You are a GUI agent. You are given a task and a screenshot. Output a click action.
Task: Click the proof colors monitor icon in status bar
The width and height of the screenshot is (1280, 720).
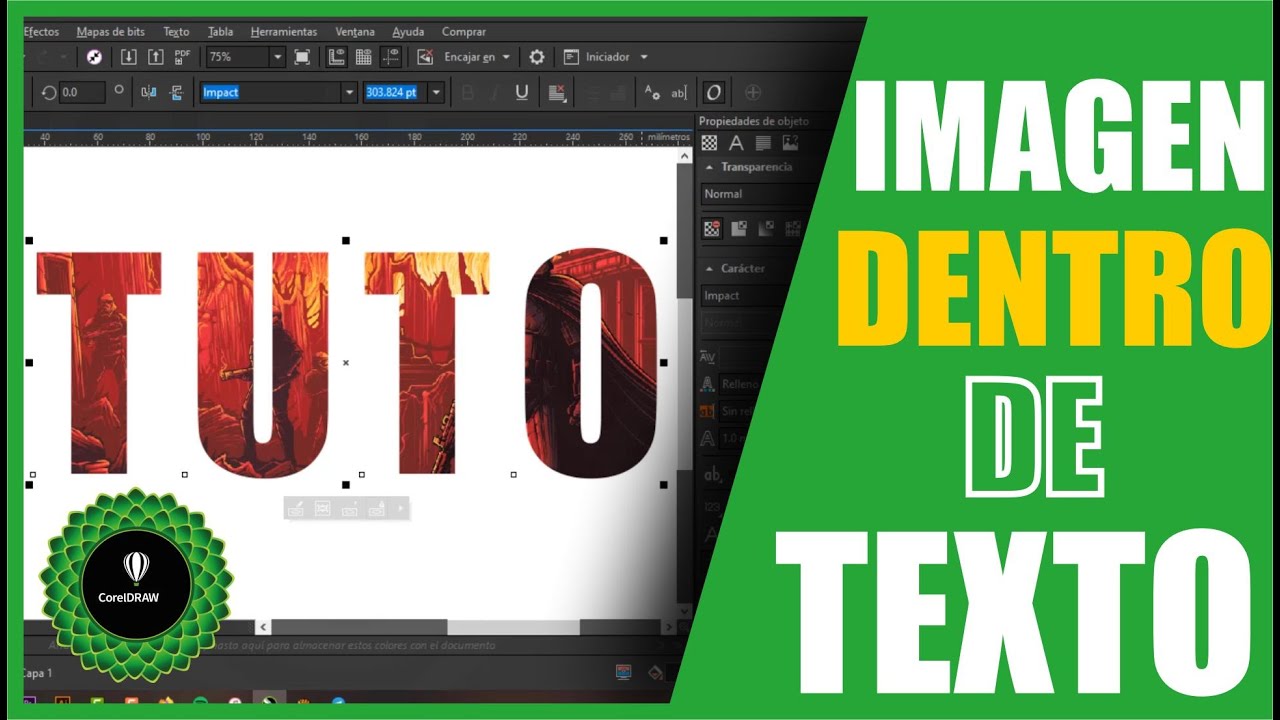point(623,673)
